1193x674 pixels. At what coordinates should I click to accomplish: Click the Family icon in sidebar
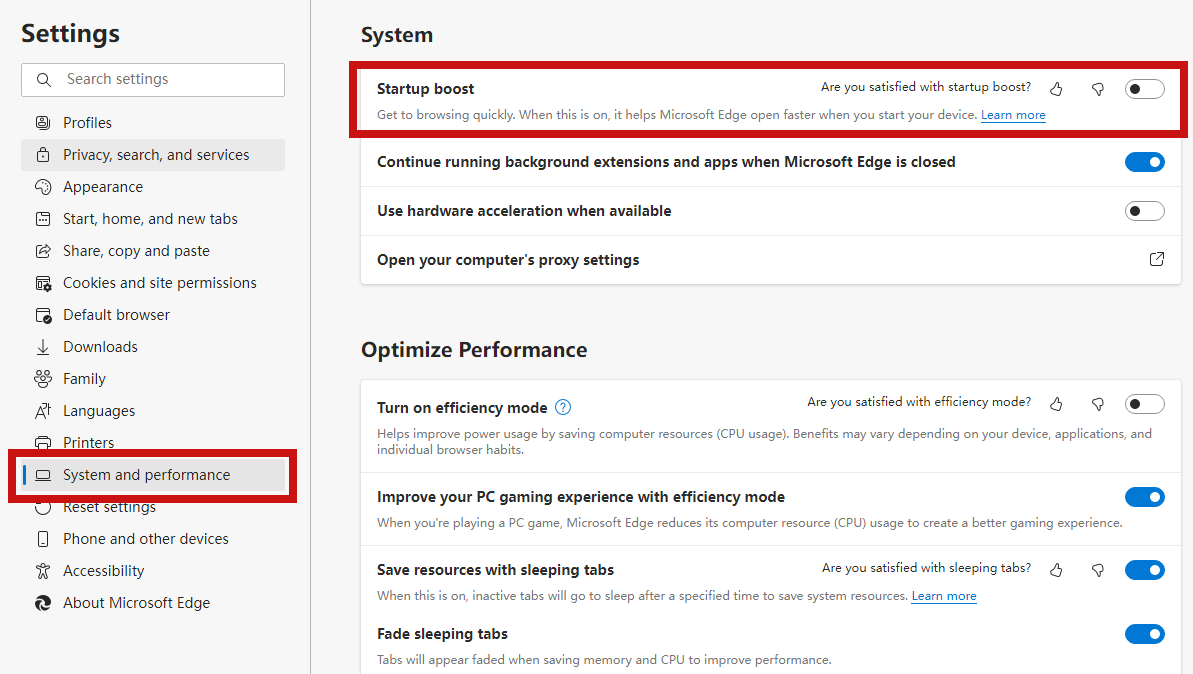click(x=43, y=379)
